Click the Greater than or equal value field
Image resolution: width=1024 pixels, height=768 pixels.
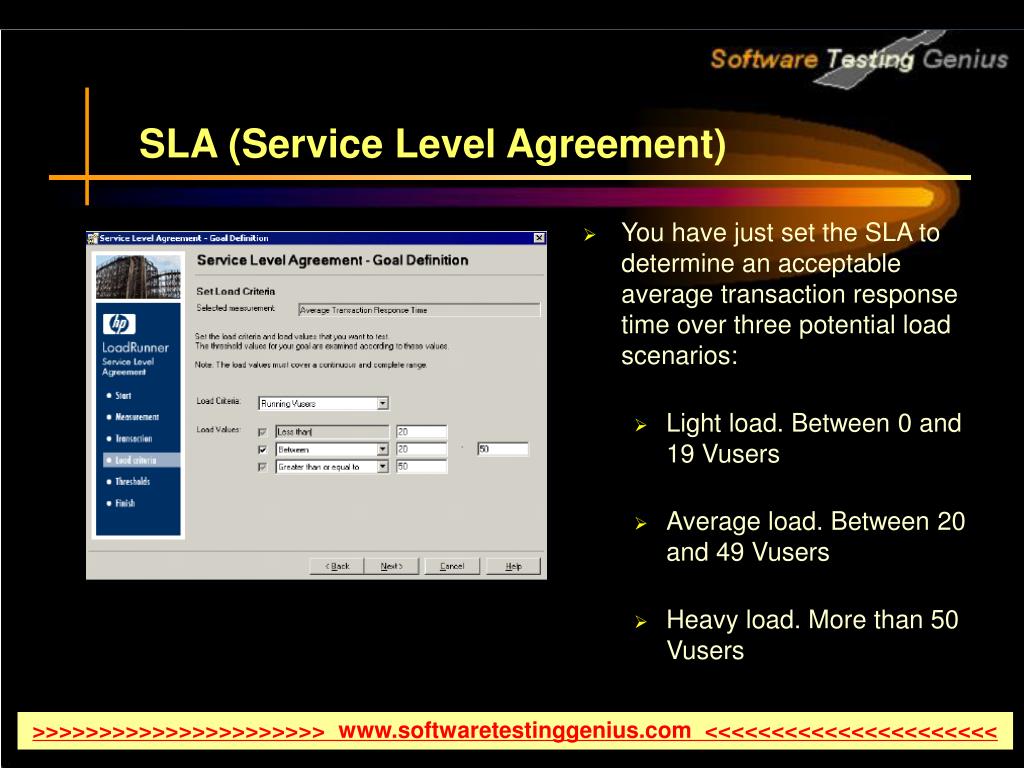421,466
